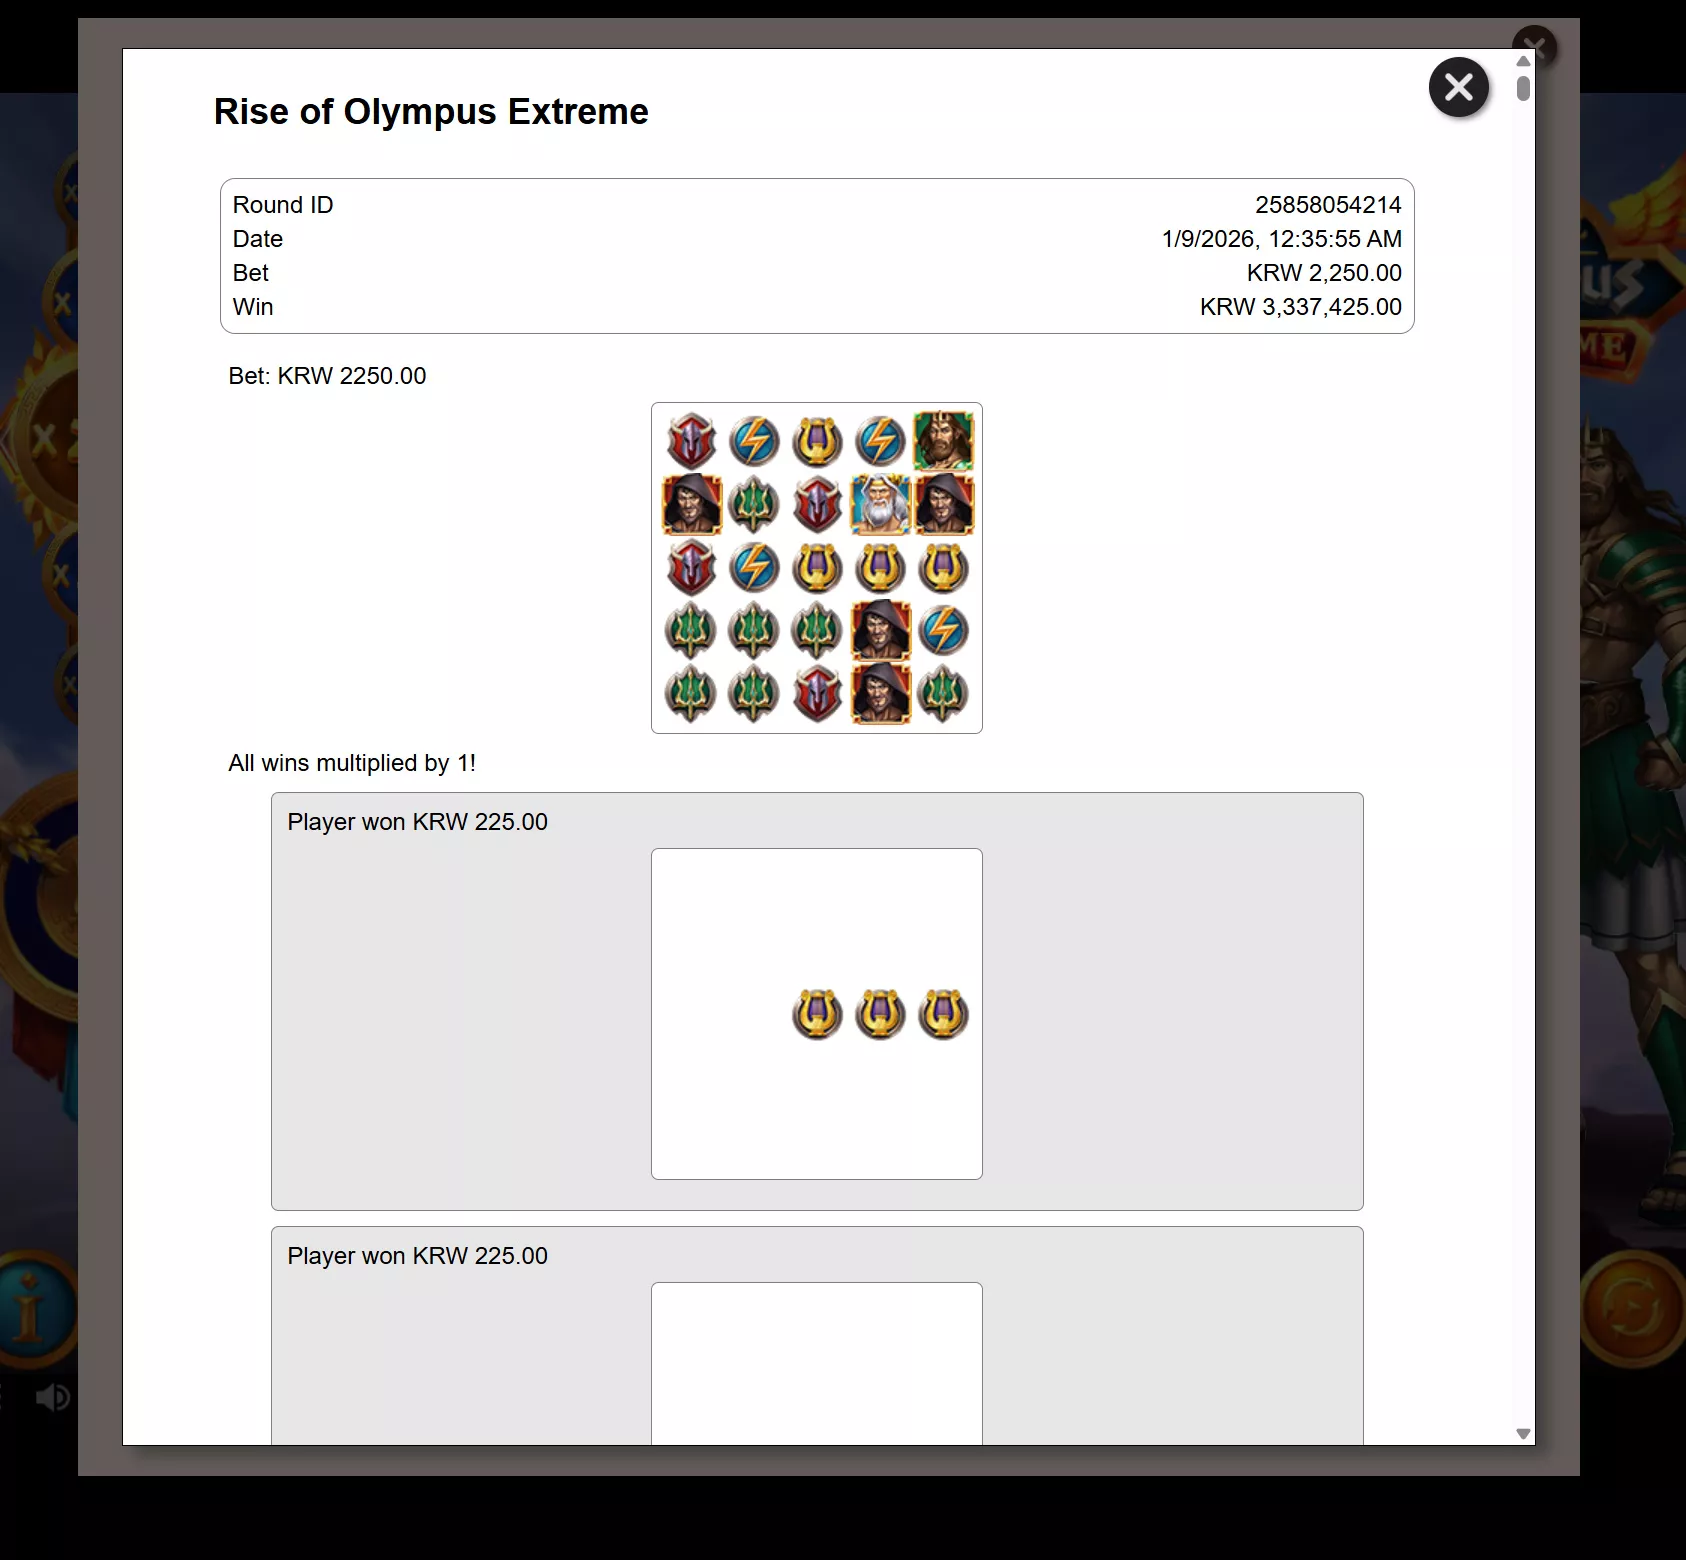Close the round history dialog
This screenshot has height=1560, width=1686.
[1459, 87]
